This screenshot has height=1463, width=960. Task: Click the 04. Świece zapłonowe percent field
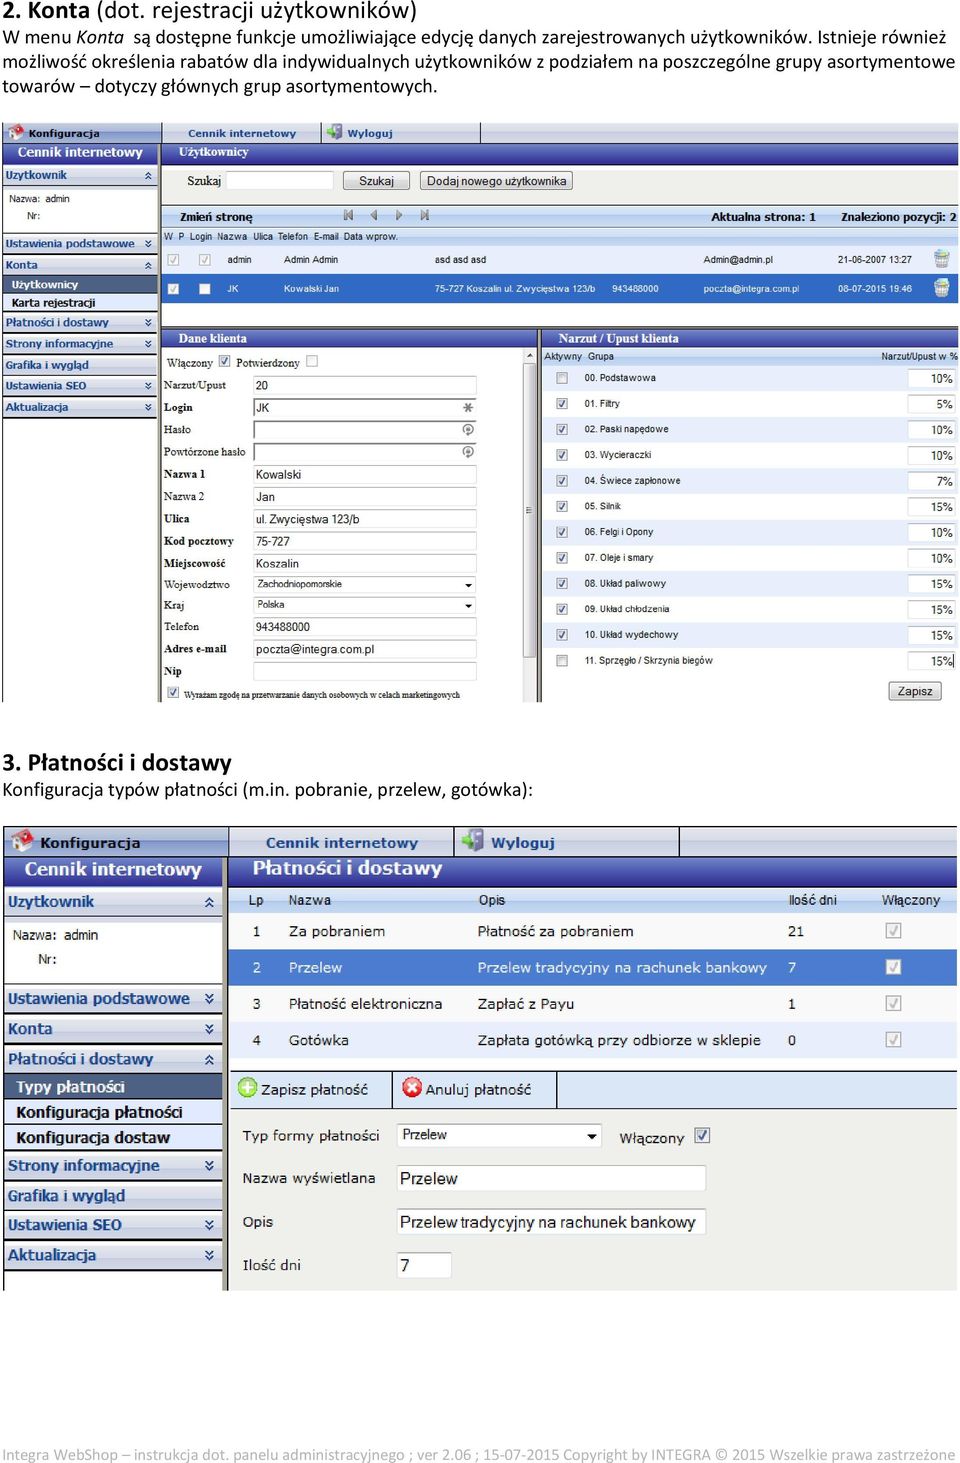point(930,481)
